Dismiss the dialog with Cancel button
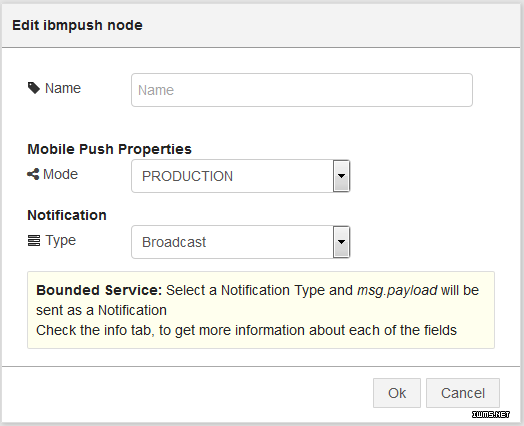 point(463,393)
